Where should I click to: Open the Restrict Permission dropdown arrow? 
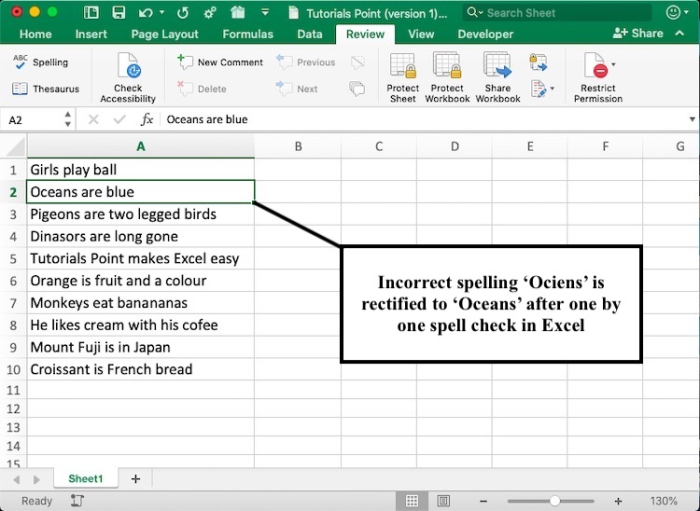click(x=613, y=65)
